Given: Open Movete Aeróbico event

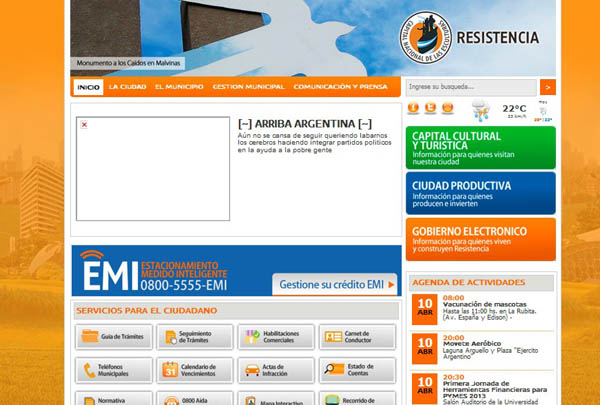Looking at the screenshot, I should (472, 344).
